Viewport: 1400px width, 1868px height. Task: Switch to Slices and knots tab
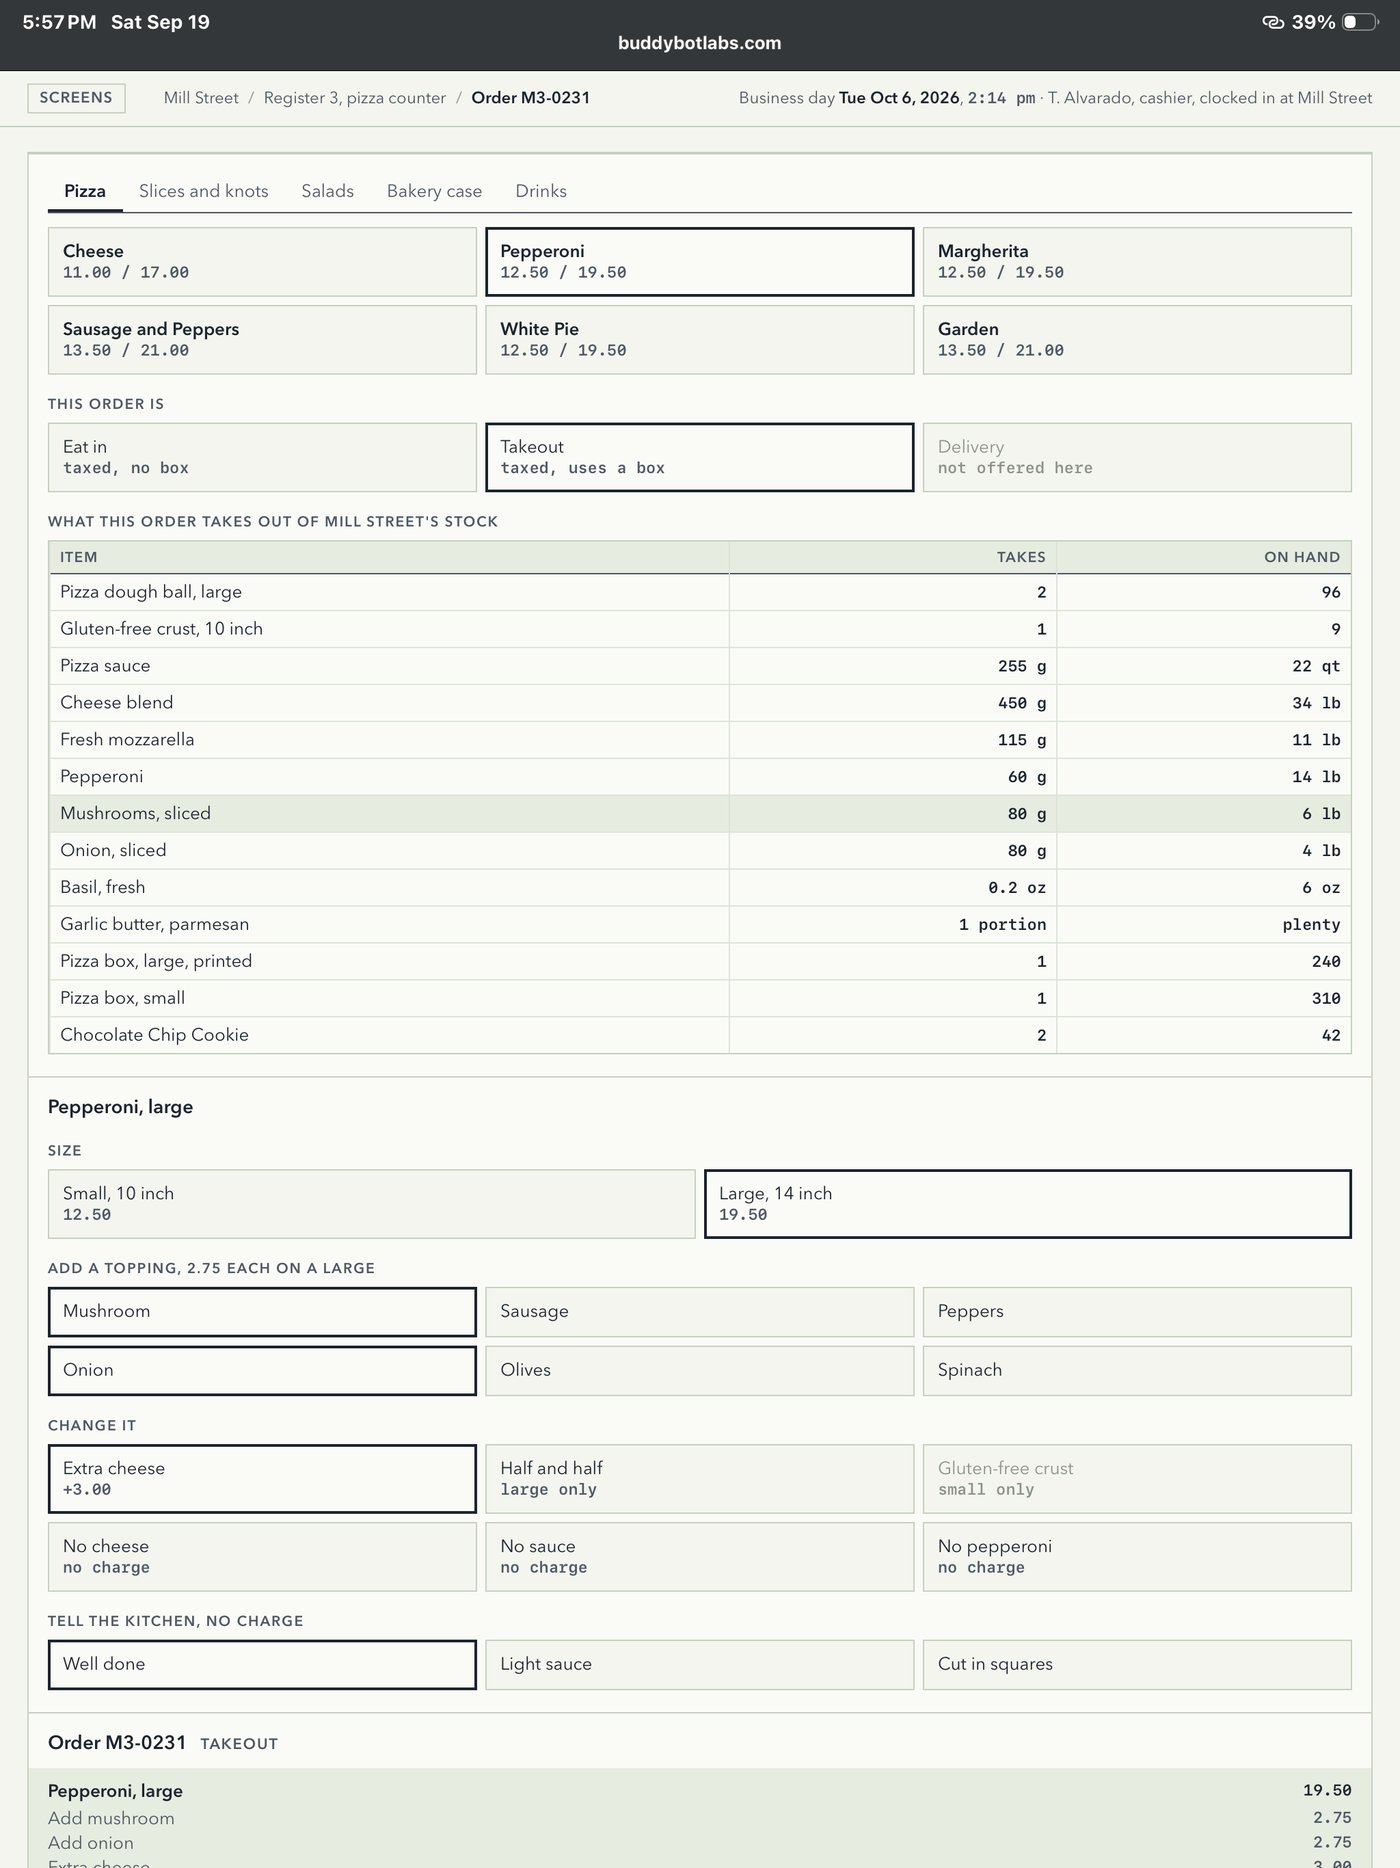coord(204,191)
